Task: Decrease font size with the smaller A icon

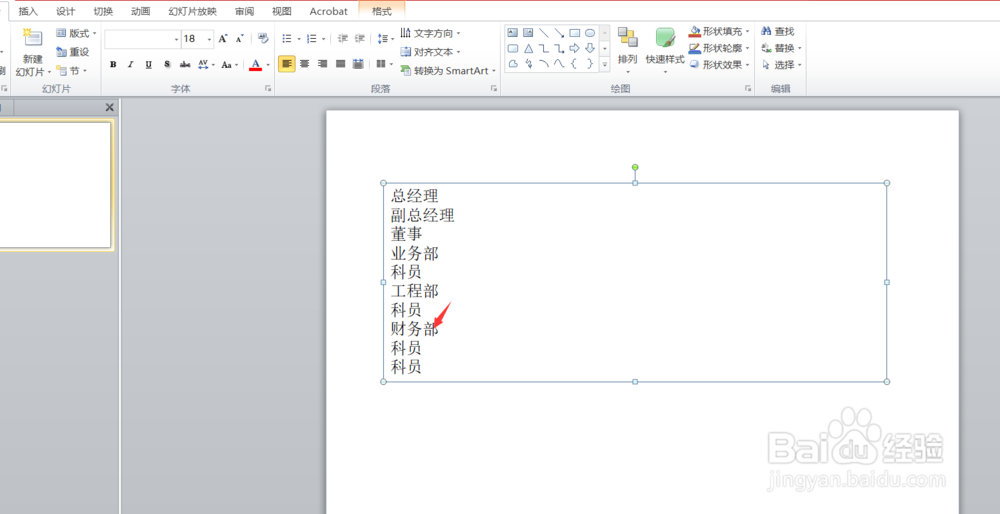Action: tap(239, 39)
